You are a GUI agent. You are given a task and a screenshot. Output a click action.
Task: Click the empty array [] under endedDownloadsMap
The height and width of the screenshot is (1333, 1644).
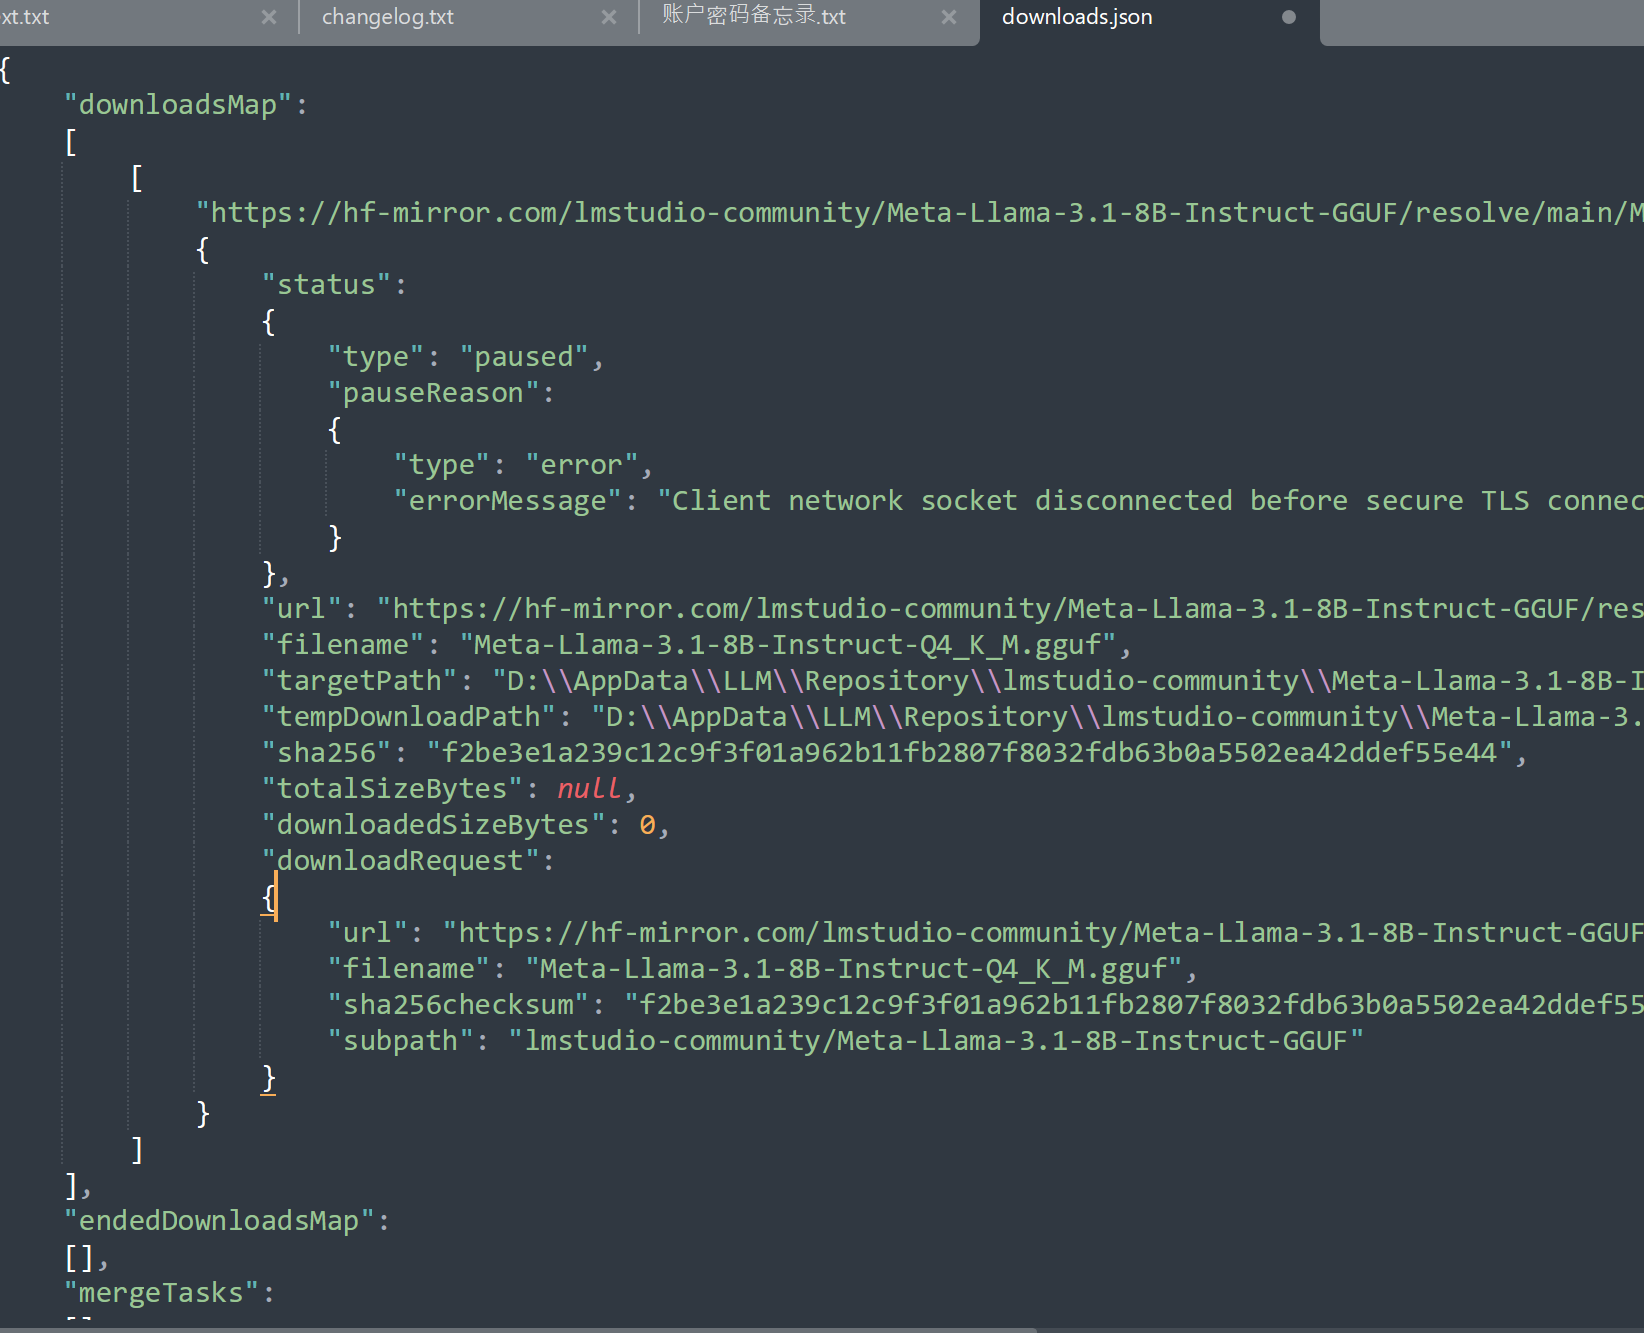click(80, 1257)
